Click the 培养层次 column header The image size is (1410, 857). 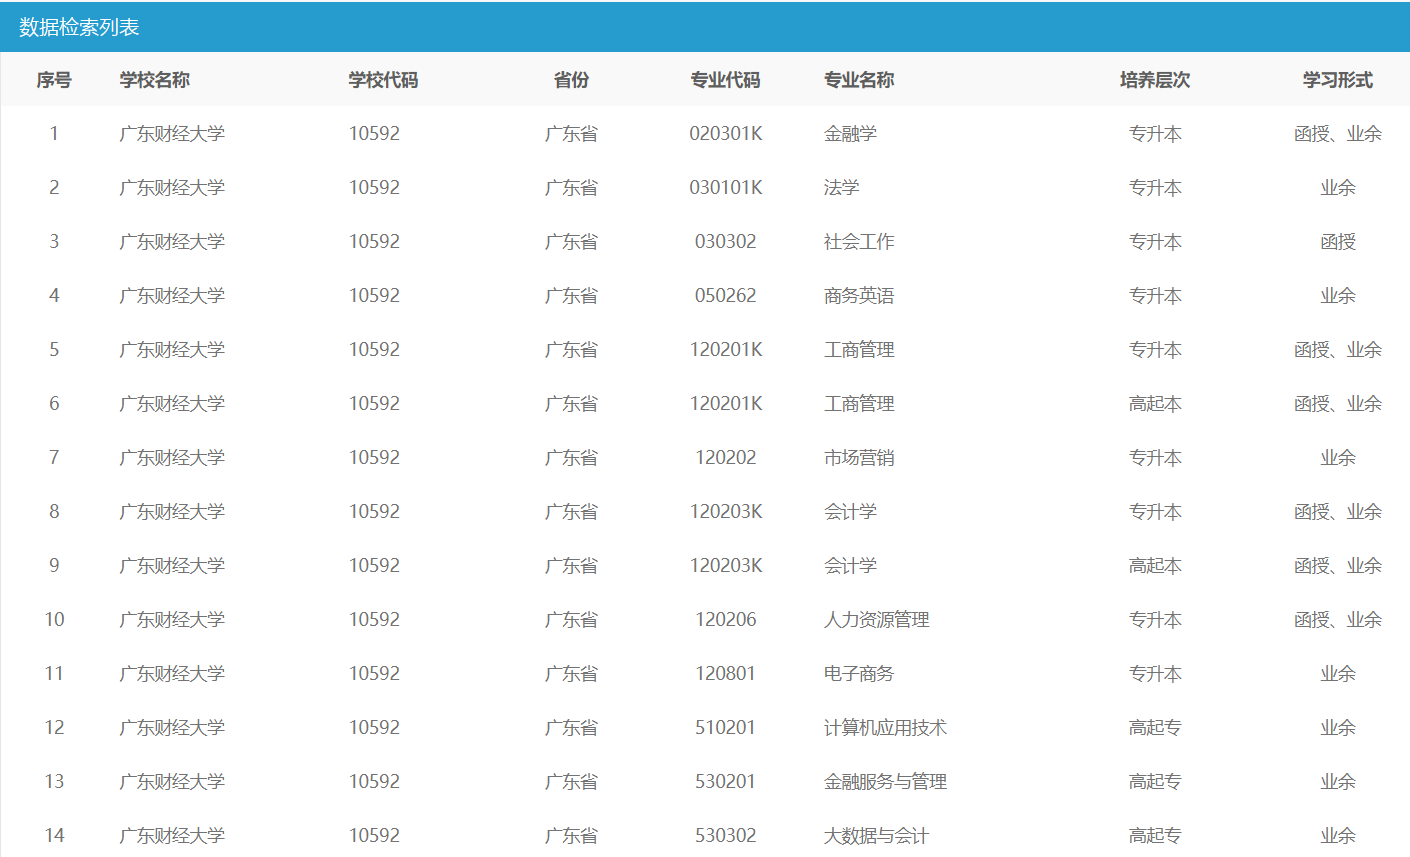pyautogui.click(x=1155, y=80)
